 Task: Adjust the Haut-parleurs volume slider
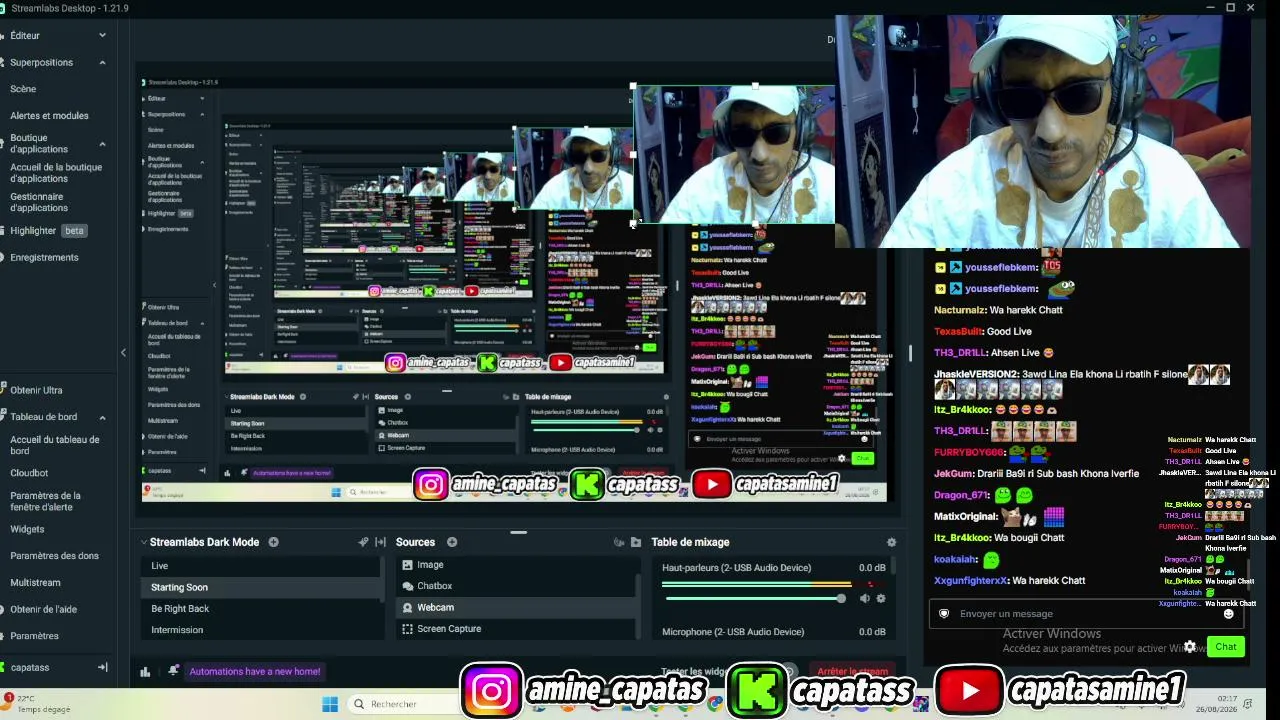coord(755,598)
